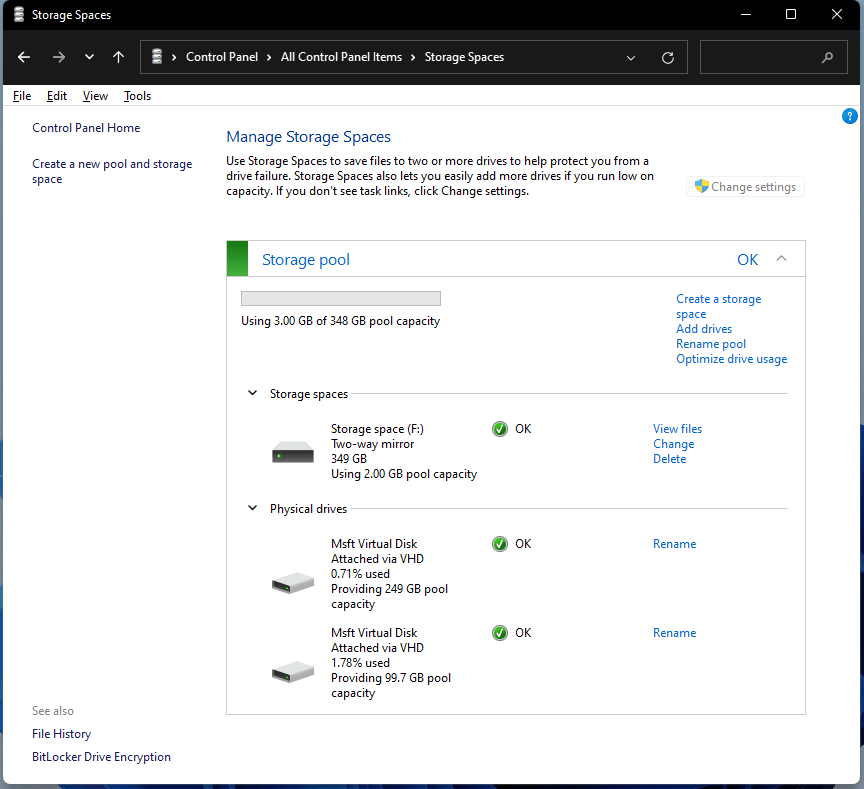Screen dimensions: 864x789
Task: Click the pool capacity usage bar
Action: coord(340,297)
